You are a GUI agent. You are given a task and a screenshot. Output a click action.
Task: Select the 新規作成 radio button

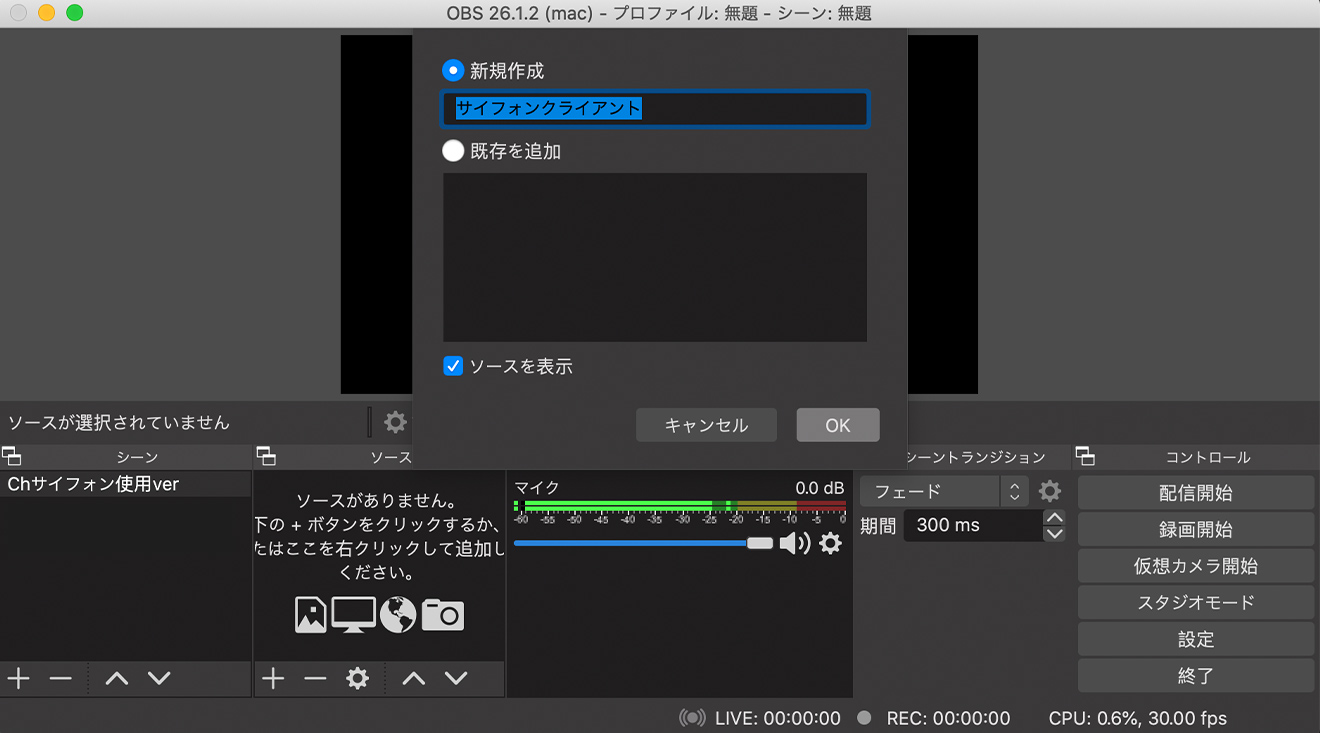453,70
